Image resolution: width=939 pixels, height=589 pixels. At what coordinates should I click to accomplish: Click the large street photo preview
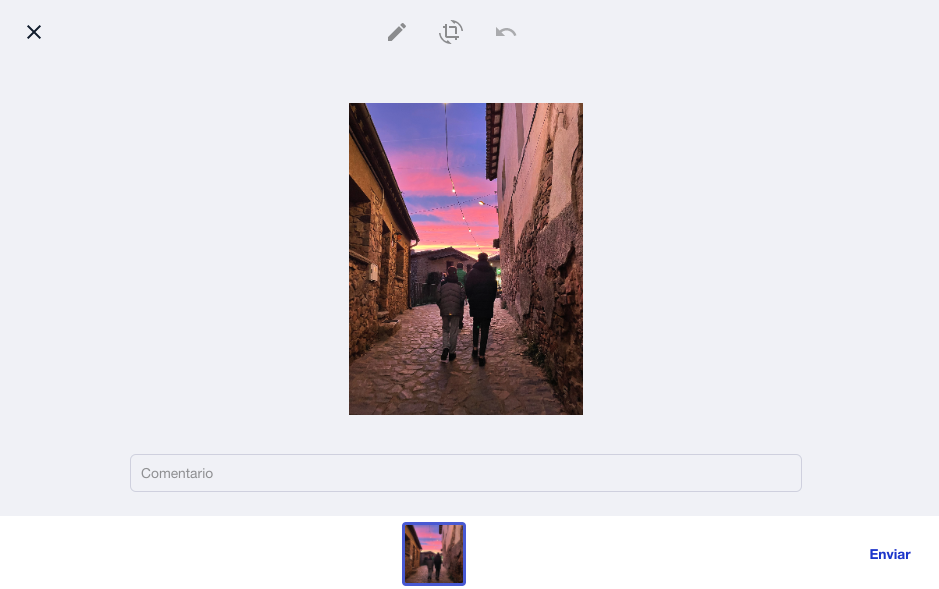click(466, 259)
